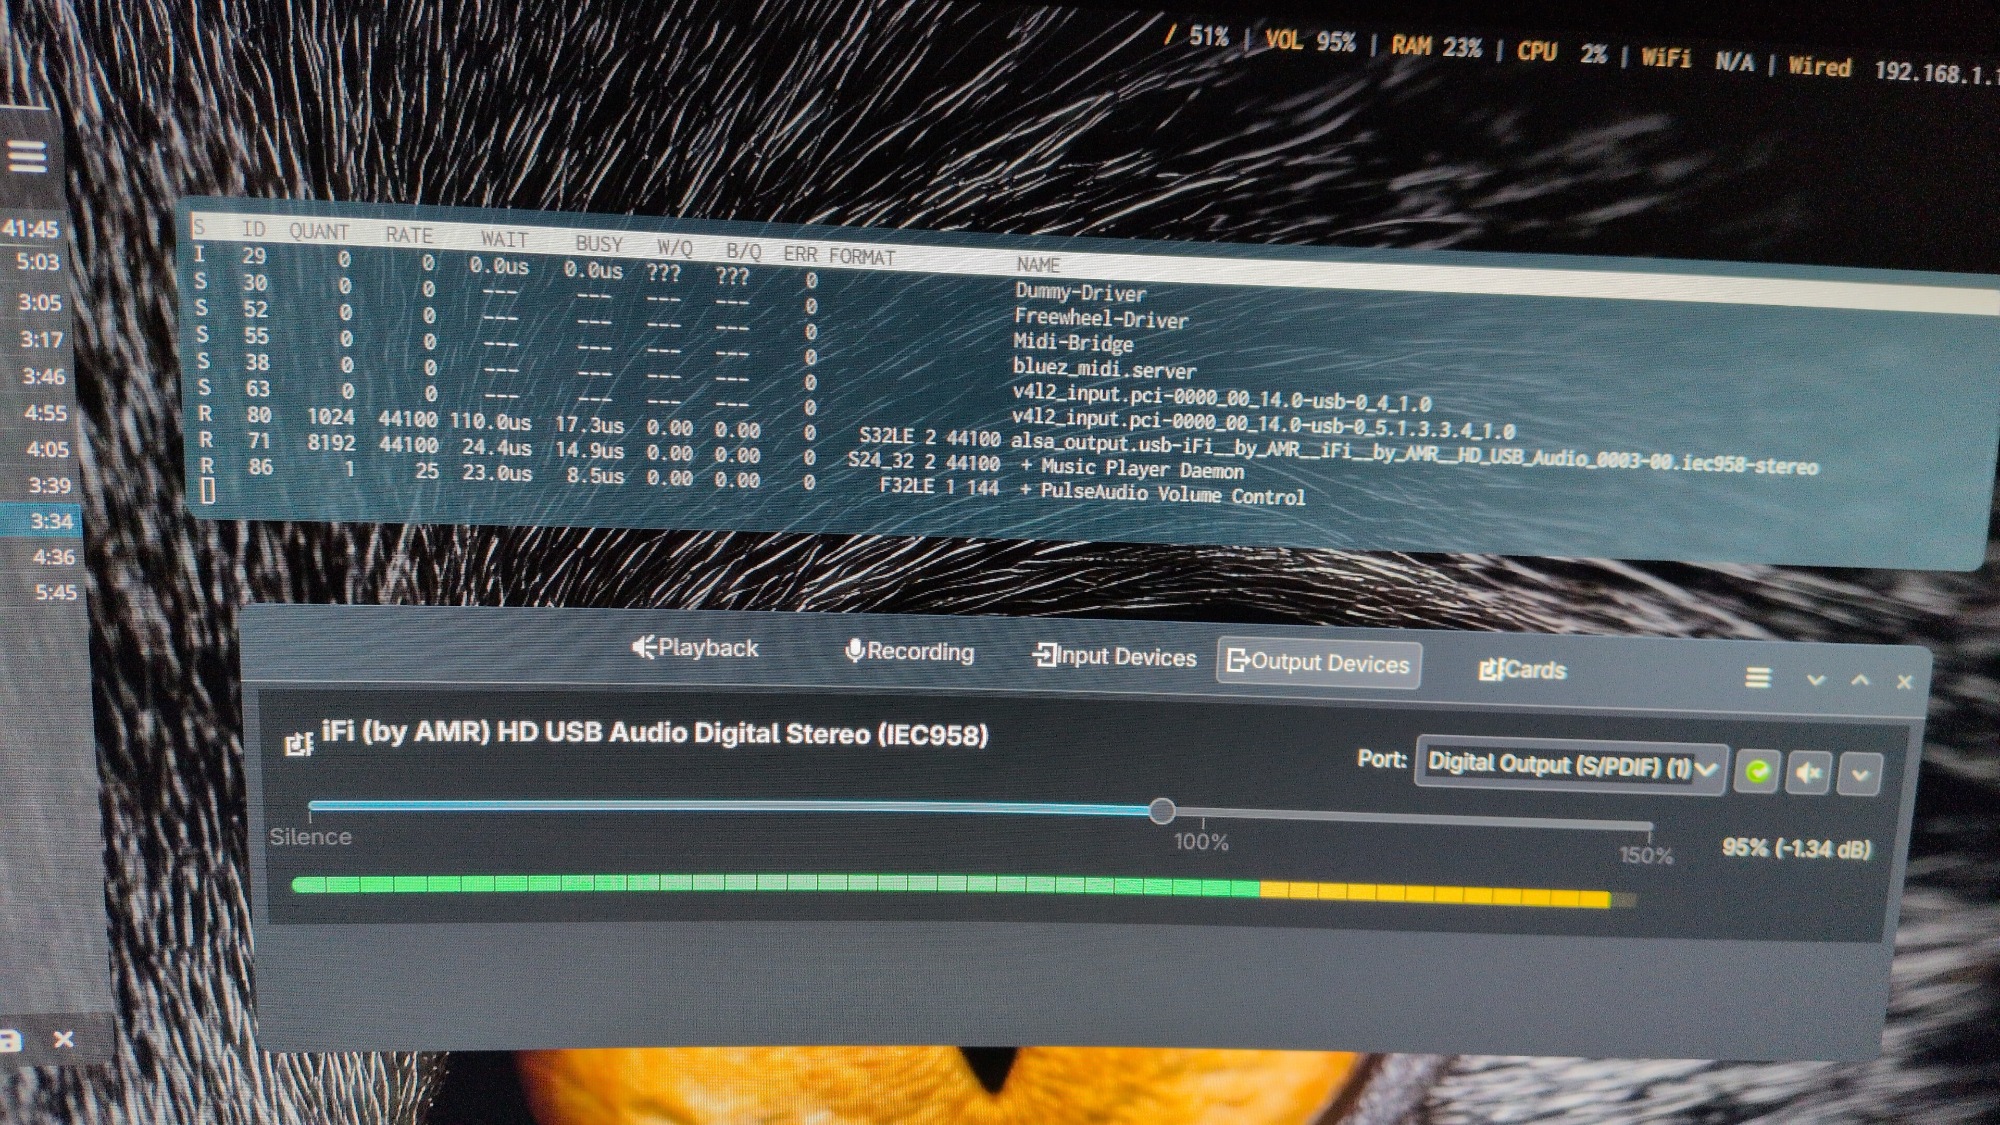Open the Cards tab
Viewport: 2000px width, 1125px height.
coord(1522,670)
